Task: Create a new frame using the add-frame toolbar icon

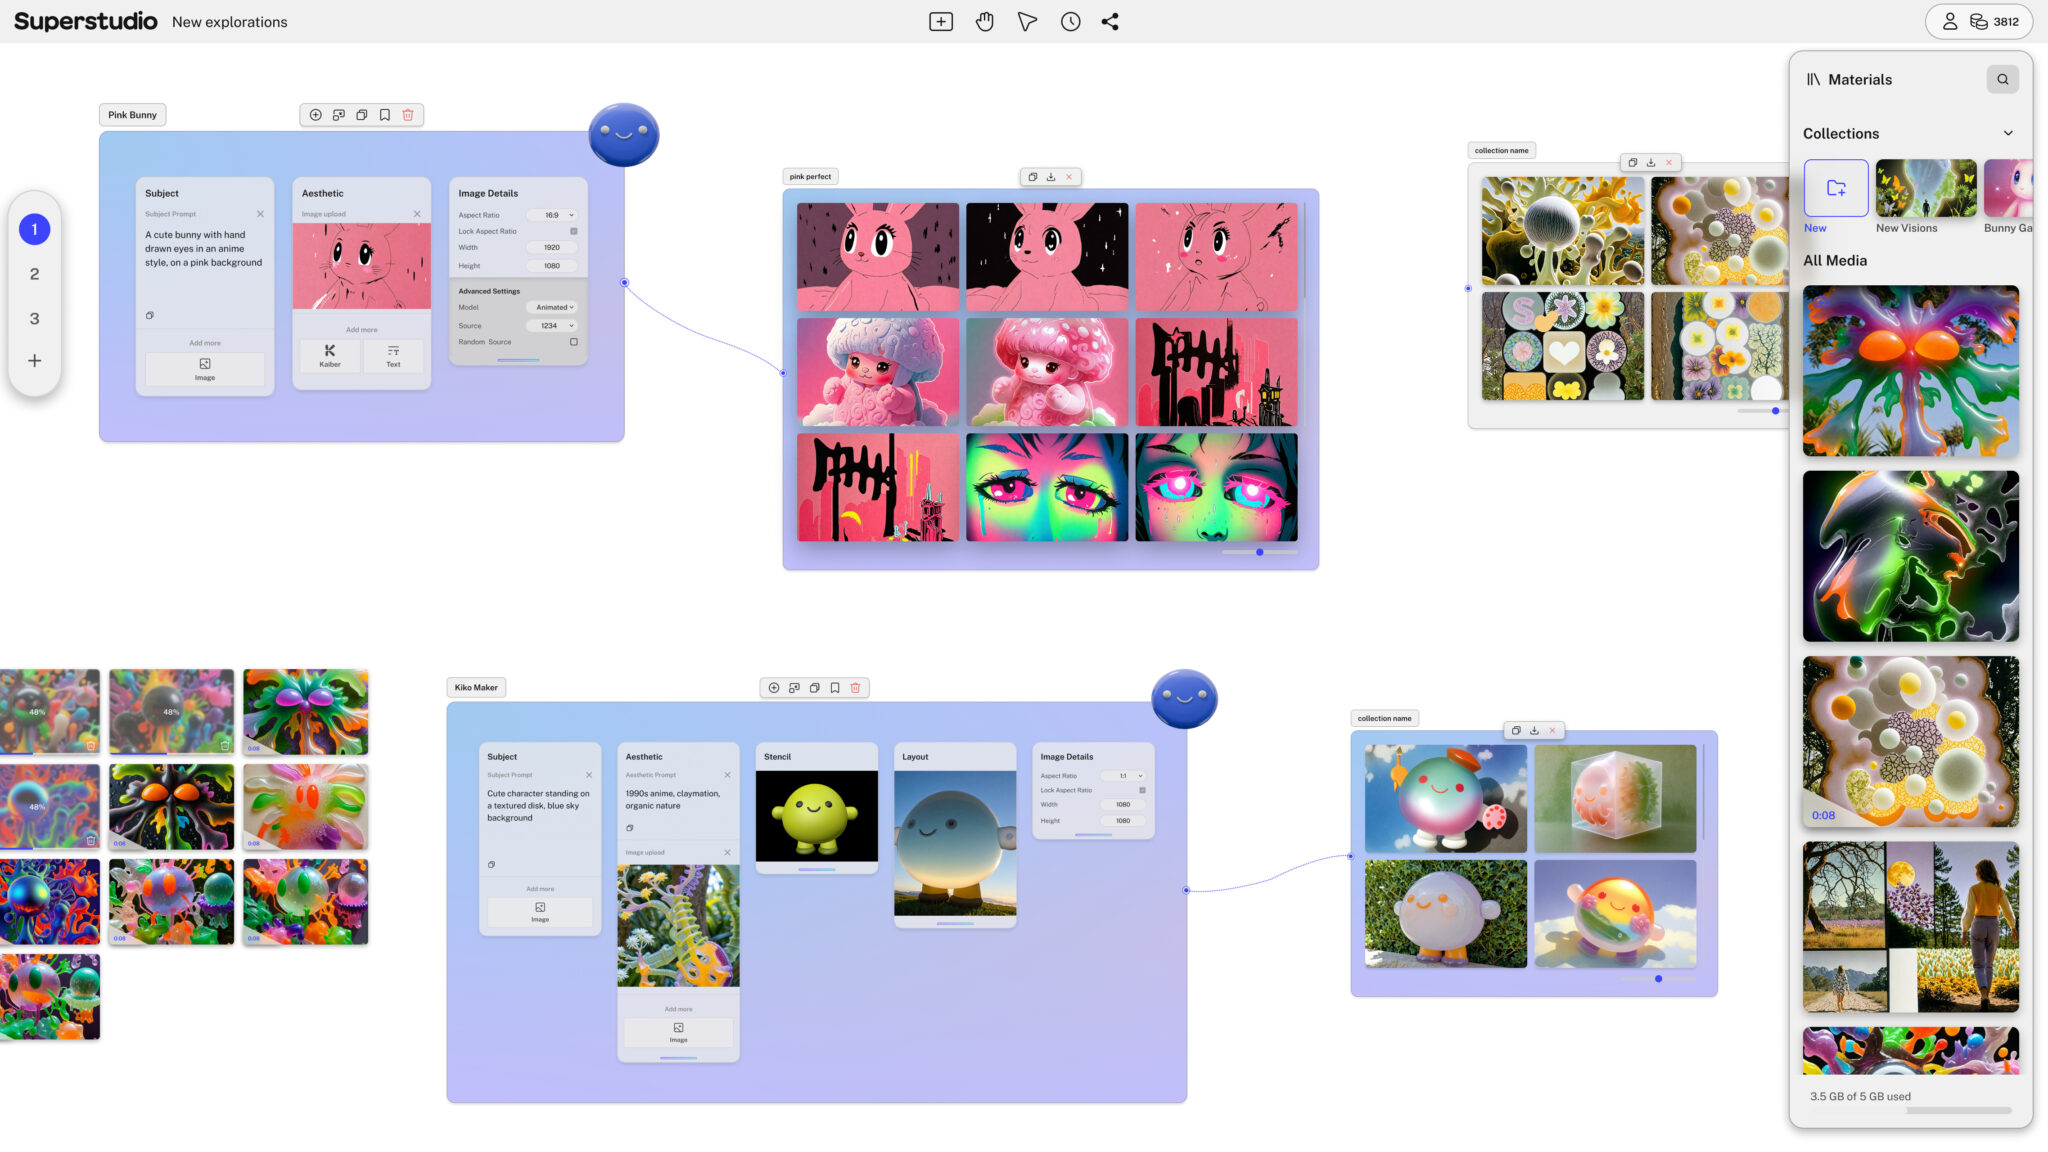Action: (940, 21)
